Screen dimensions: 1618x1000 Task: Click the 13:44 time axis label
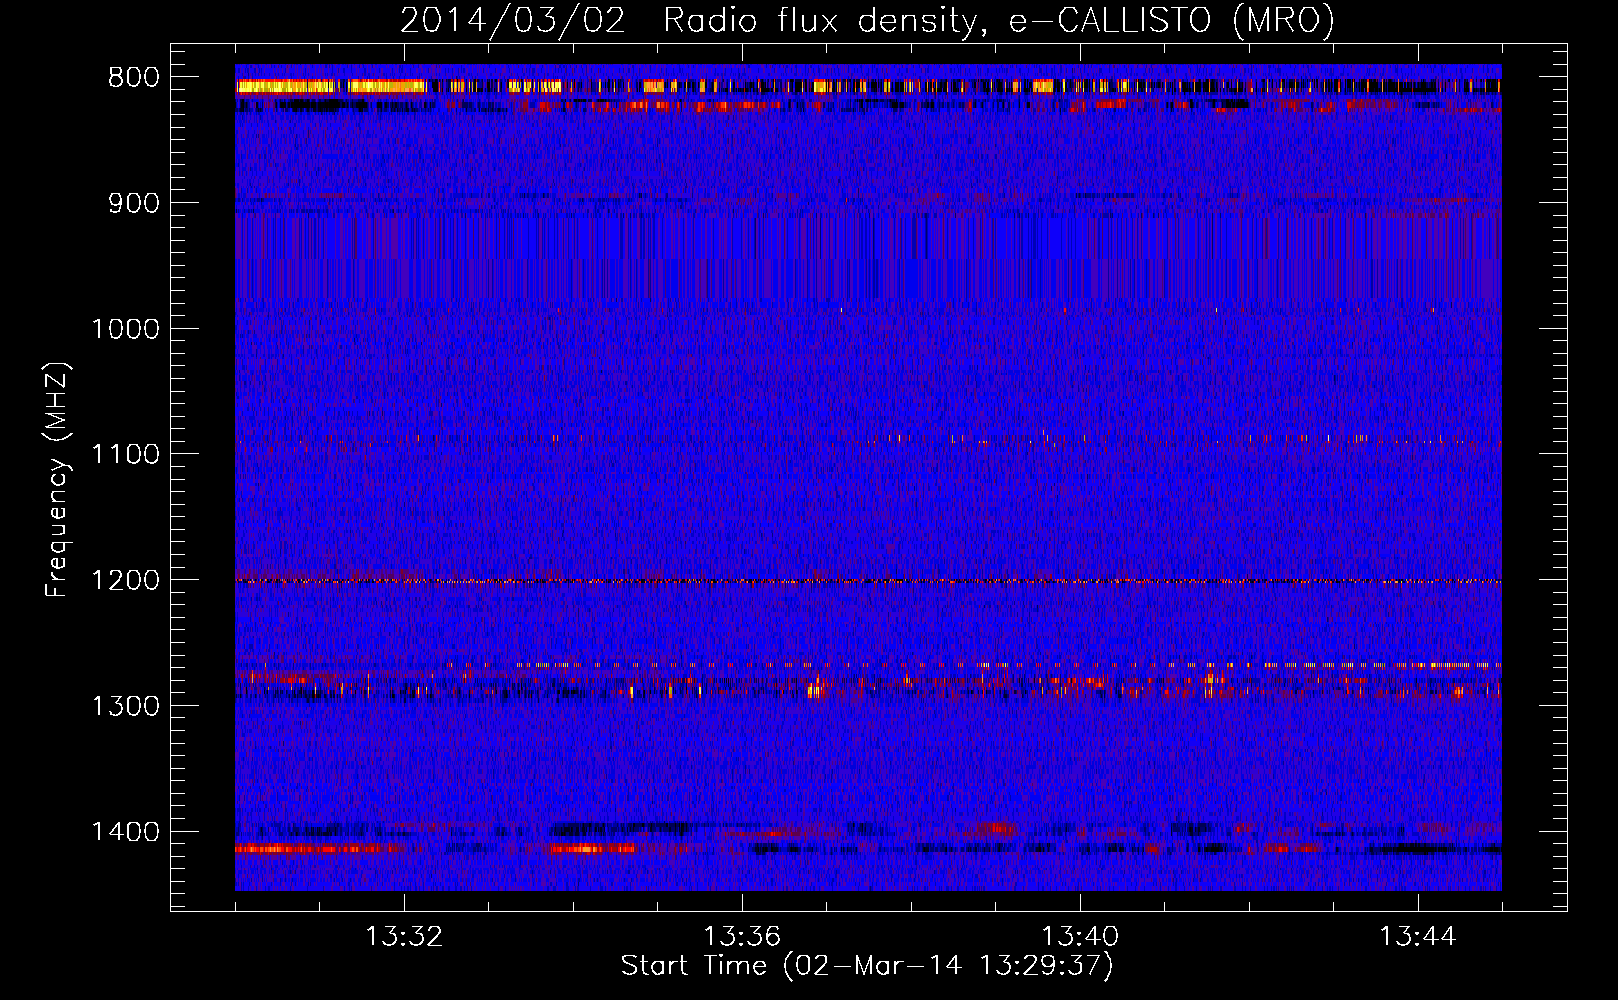(x=1418, y=937)
